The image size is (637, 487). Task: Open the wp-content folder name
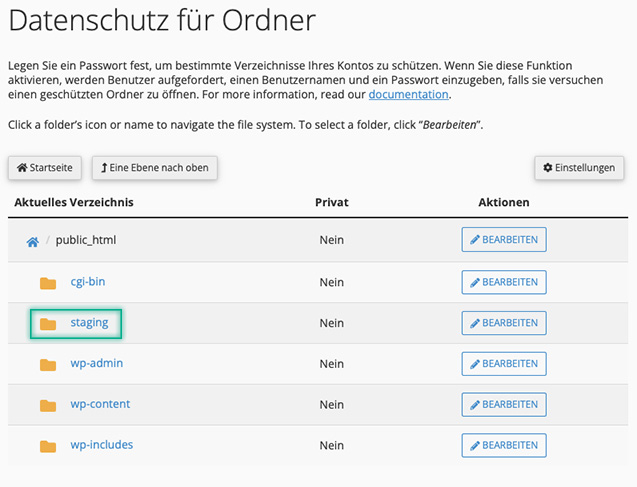point(100,404)
